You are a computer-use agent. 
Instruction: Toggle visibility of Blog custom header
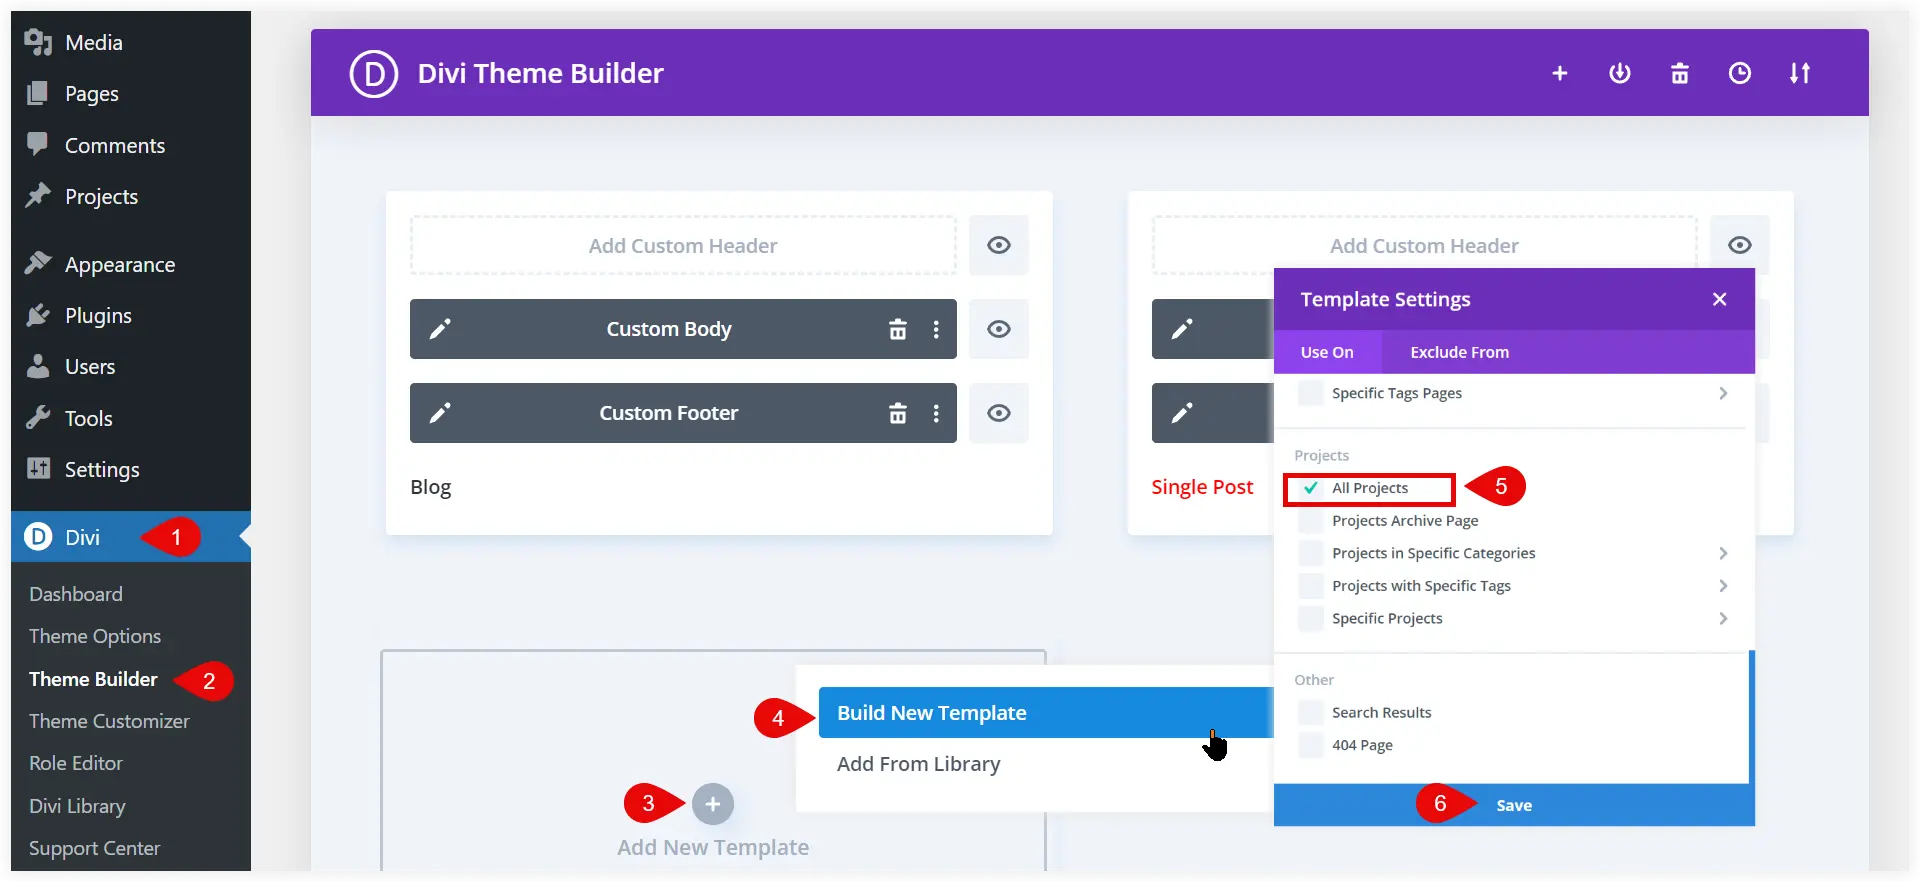click(x=998, y=245)
